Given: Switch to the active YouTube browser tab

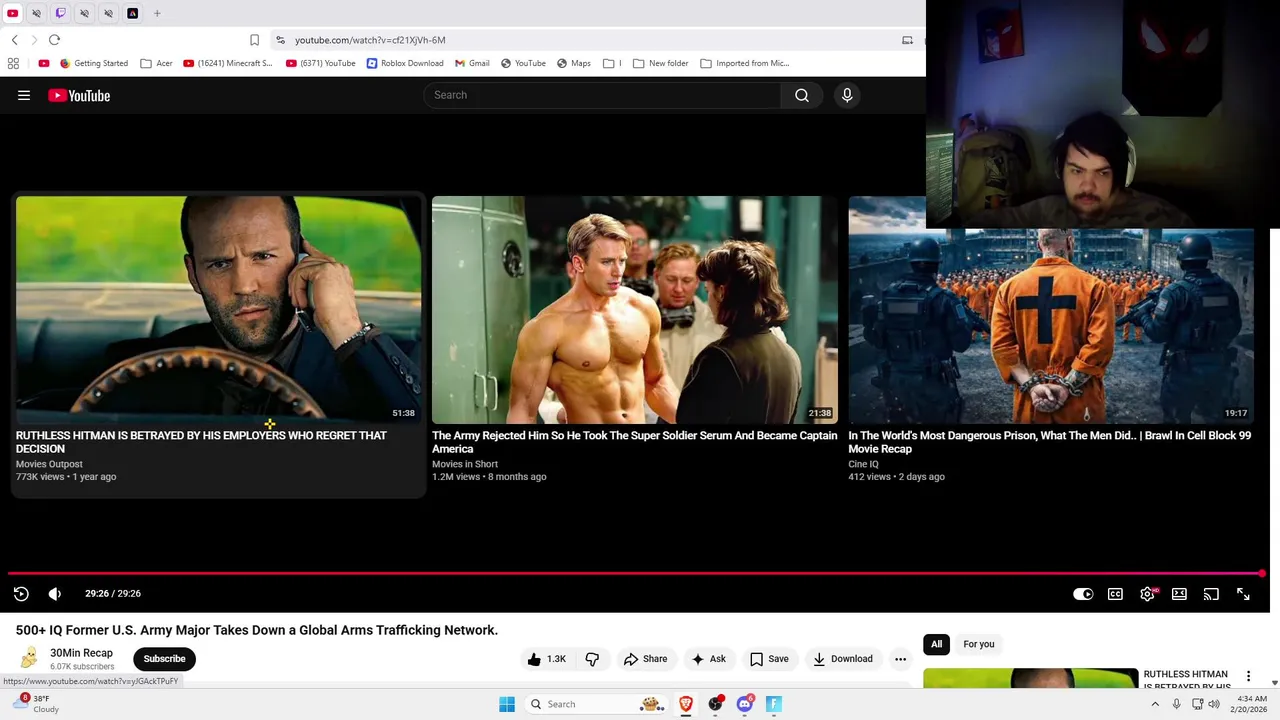Looking at the screenshot, I should (x=12, y=13).
